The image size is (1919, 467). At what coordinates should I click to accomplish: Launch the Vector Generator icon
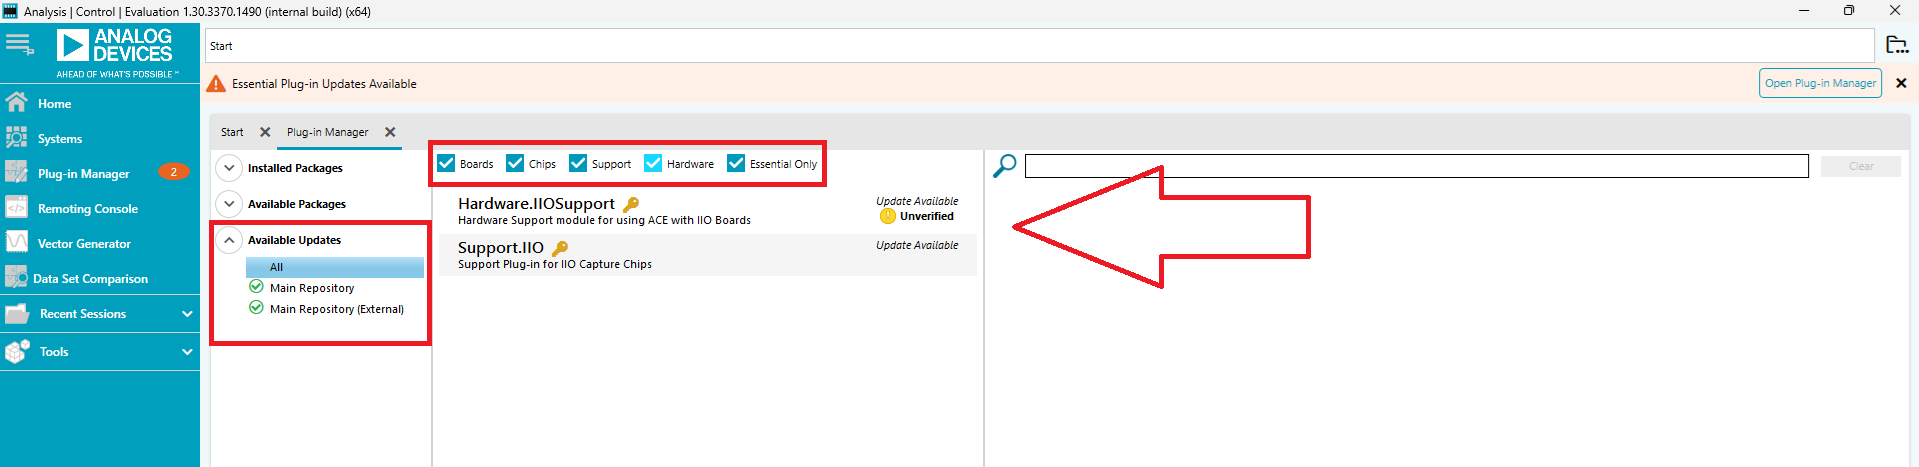(16, 243)
